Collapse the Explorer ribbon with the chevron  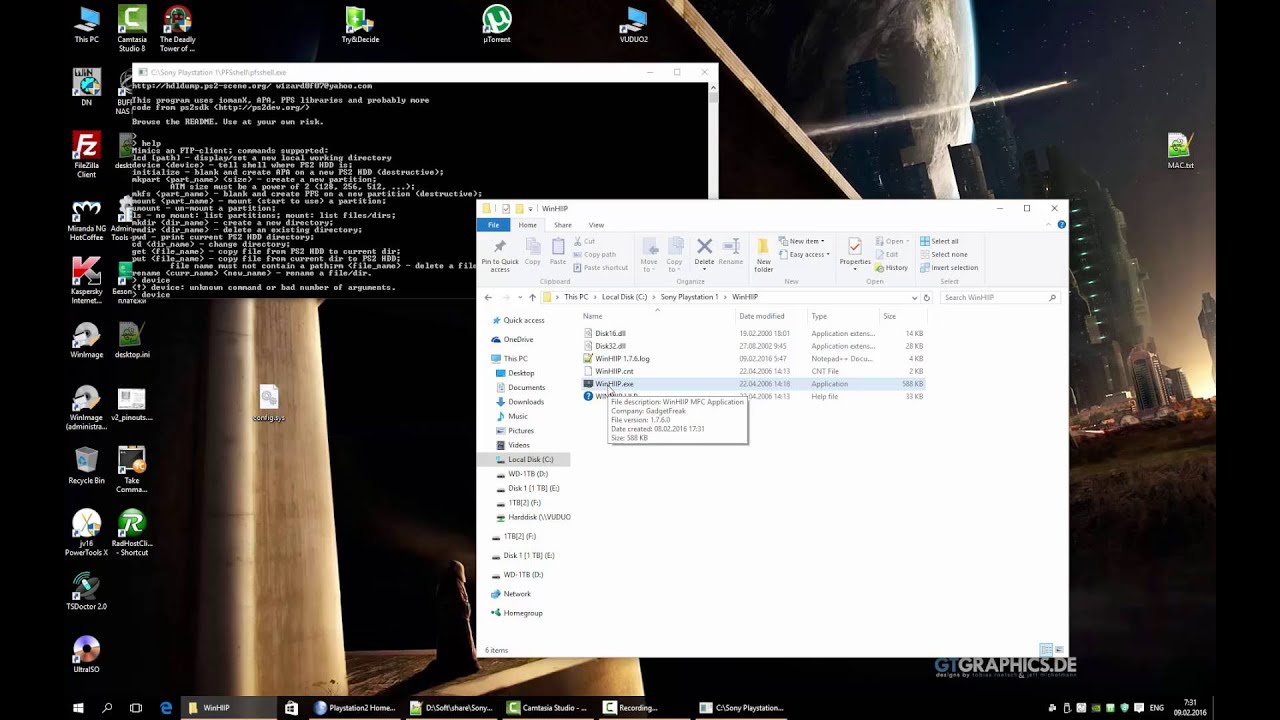point(1049,224)
